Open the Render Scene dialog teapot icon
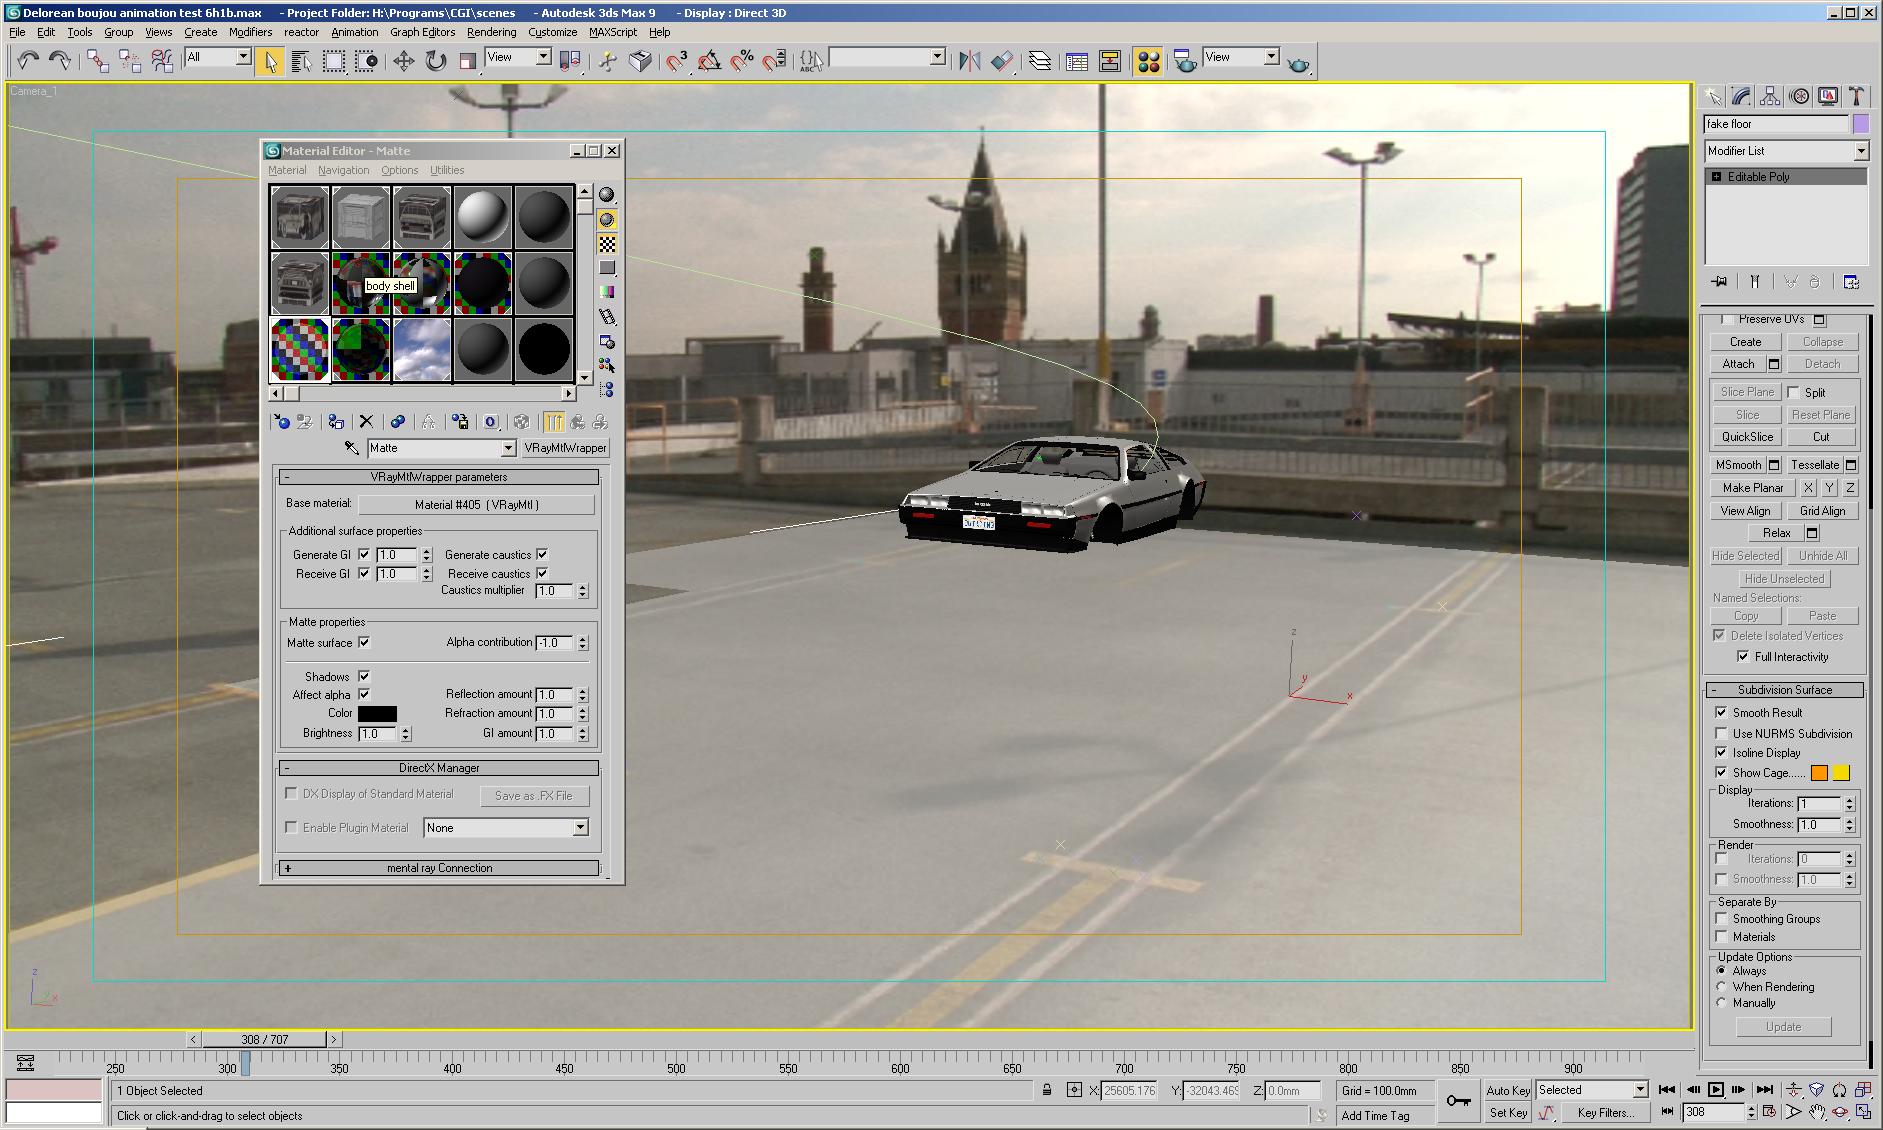 point(1184,60)
